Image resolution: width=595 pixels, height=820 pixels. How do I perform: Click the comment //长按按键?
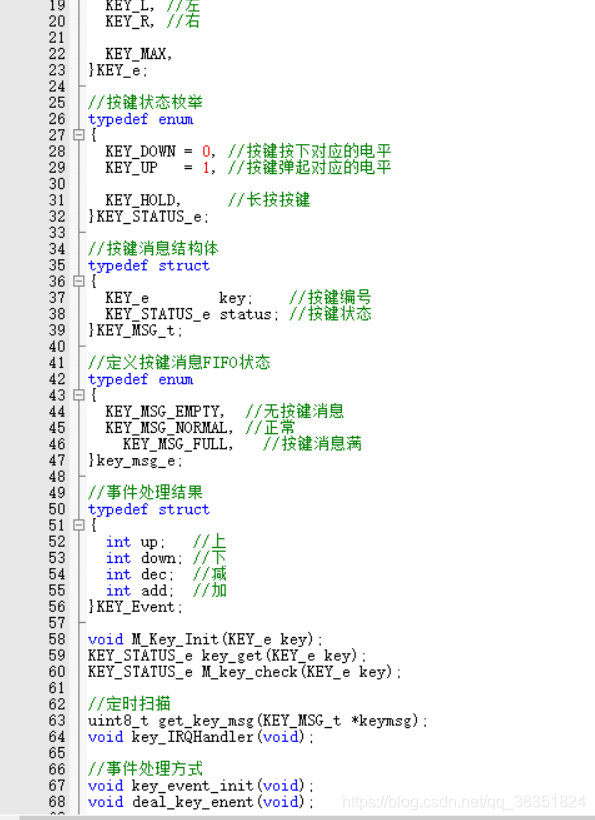[x=269, y=200]
